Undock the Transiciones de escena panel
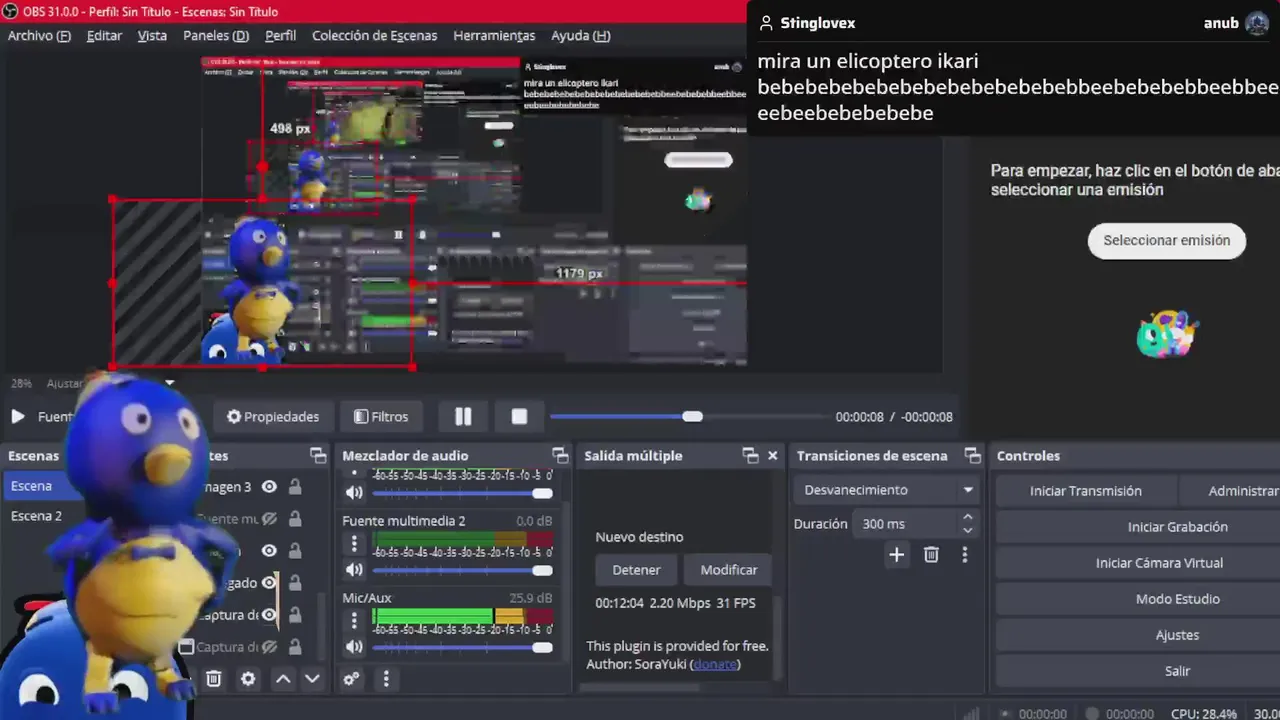The width and height of the screenshot is (1280, 720). [972, 456]
